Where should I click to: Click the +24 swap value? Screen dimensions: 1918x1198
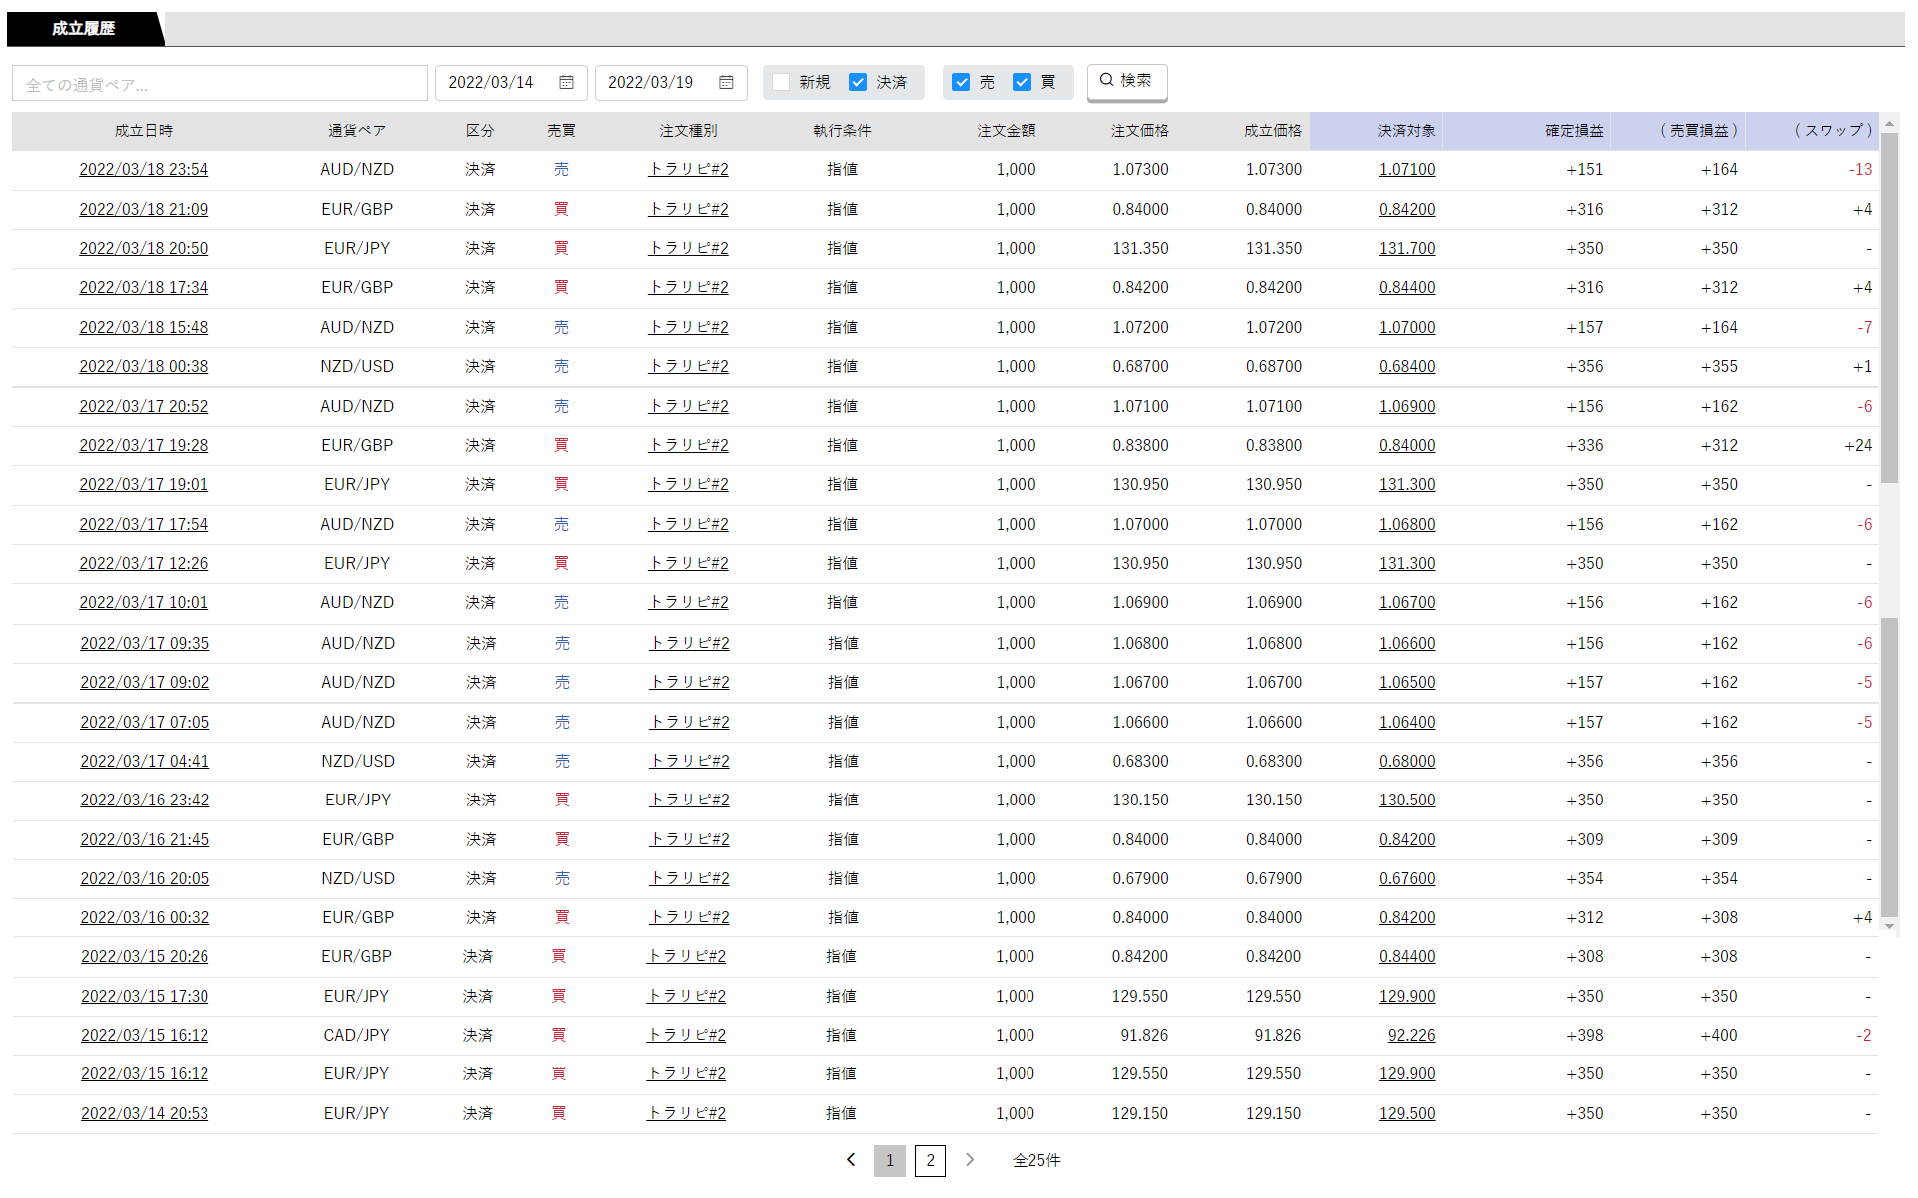1858,446
